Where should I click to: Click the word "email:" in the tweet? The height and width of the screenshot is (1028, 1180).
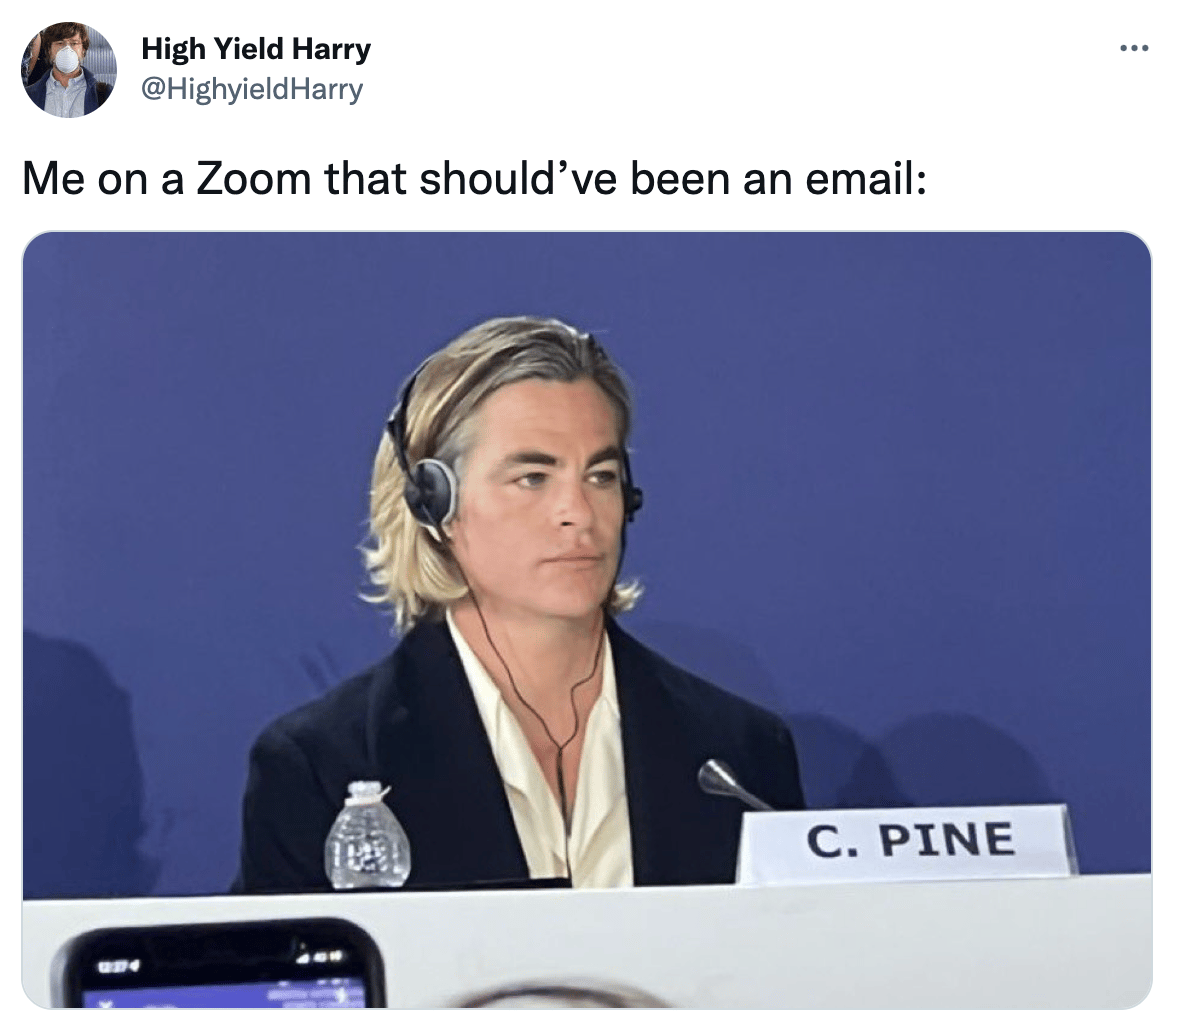click(x=866, y=179)
